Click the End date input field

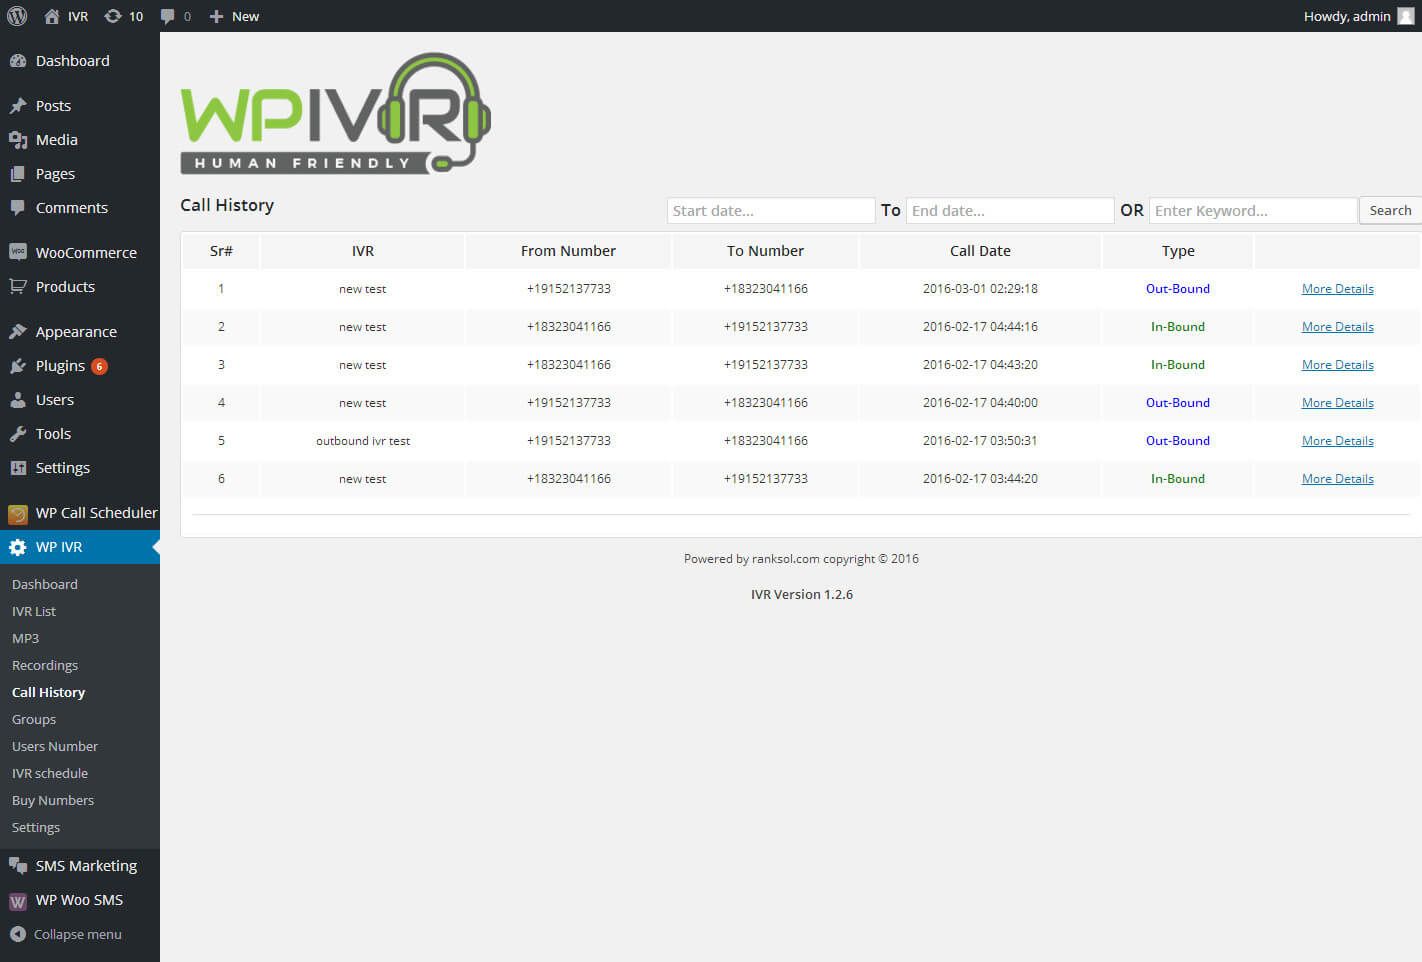(1010, 211)
